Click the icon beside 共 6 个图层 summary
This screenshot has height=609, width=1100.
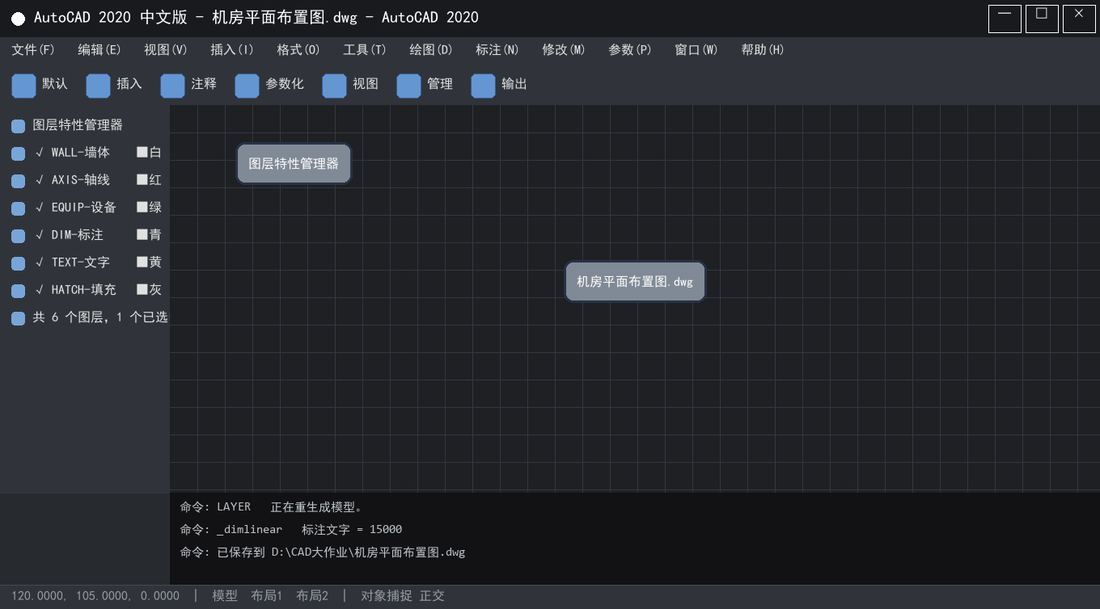(x=18, y=319)
